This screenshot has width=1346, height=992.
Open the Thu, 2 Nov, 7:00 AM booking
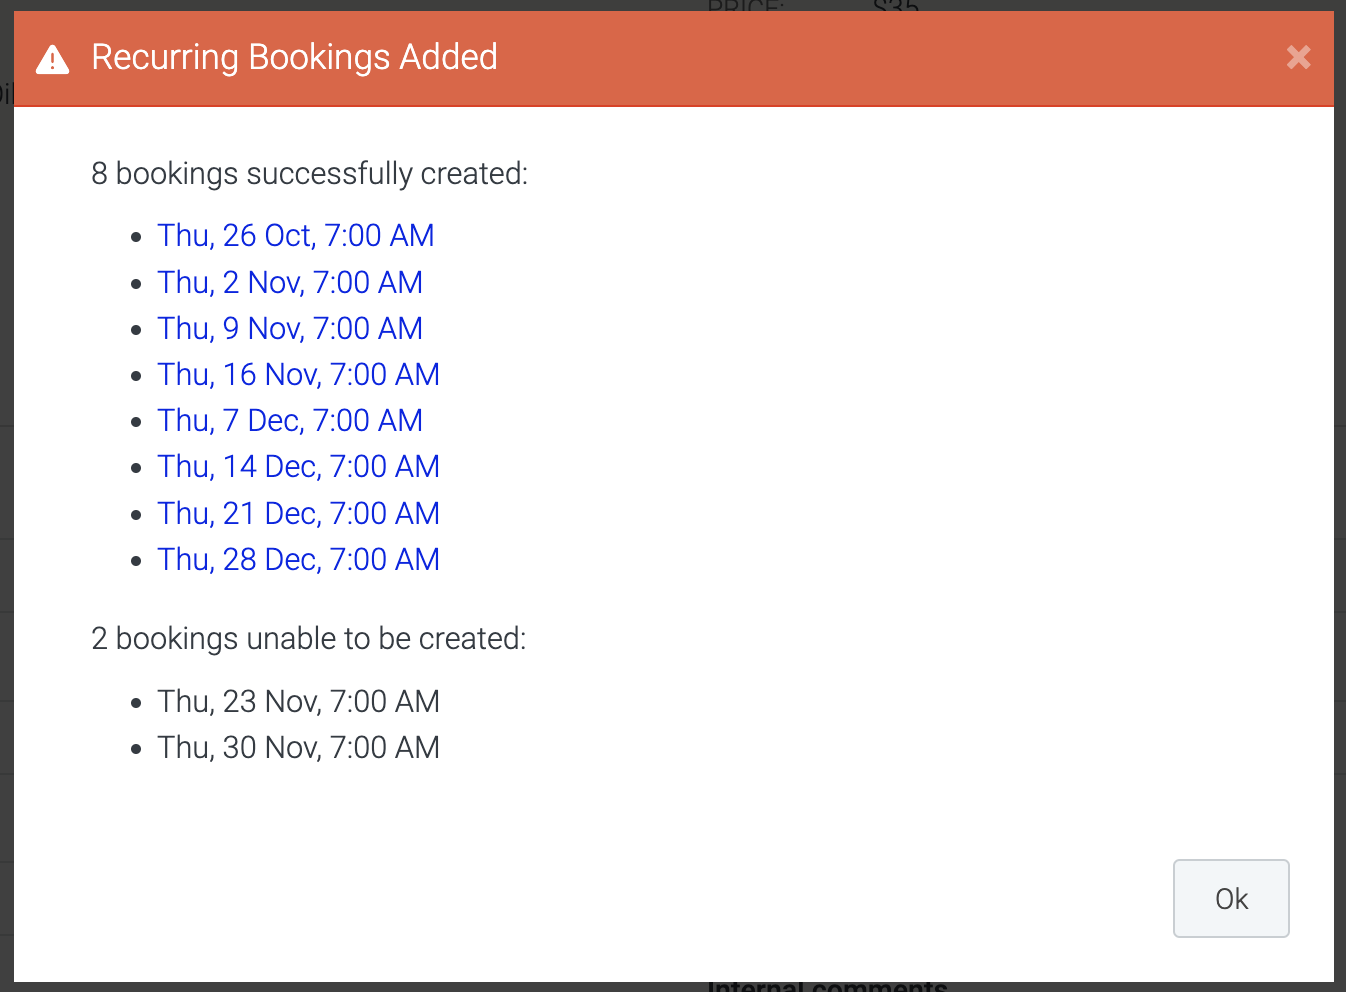[x=290, y=282]
